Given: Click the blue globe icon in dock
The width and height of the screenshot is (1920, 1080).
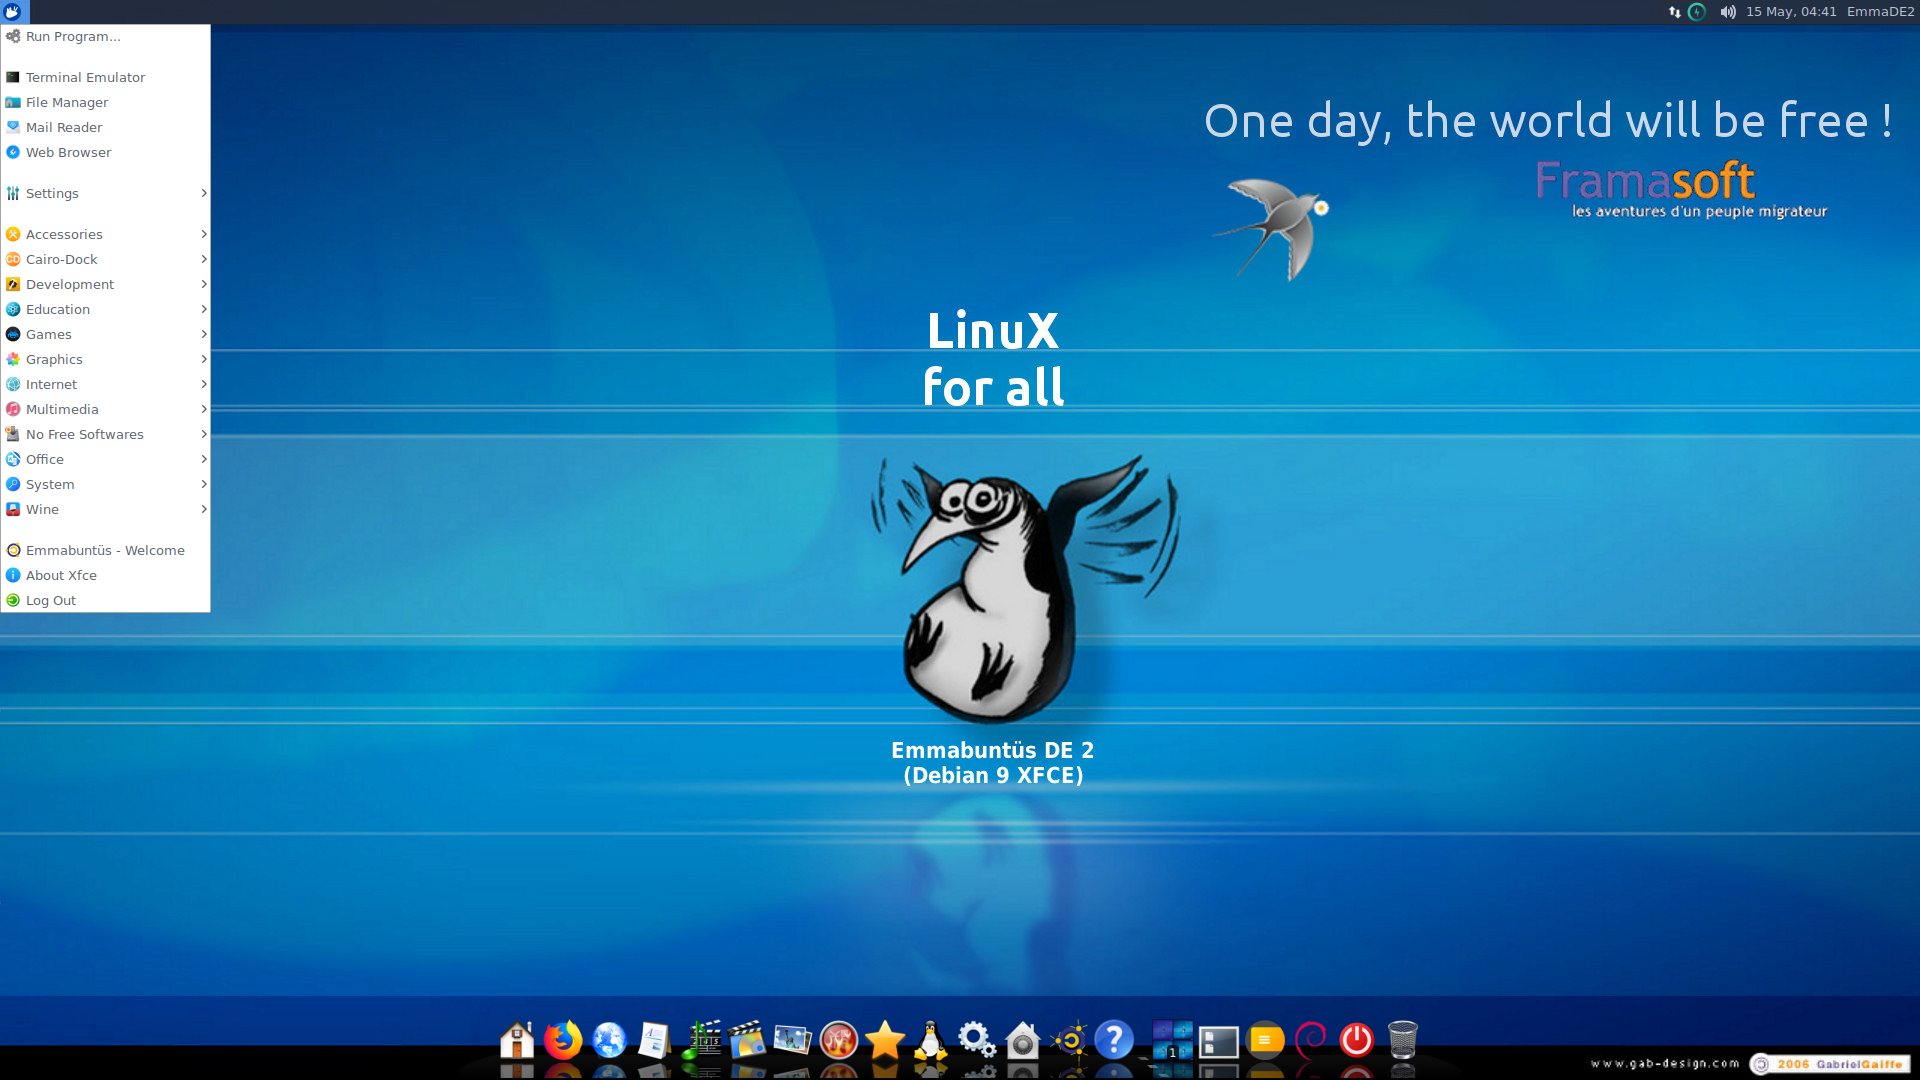Looking at the screenshot, I should tap(609, 1040).
